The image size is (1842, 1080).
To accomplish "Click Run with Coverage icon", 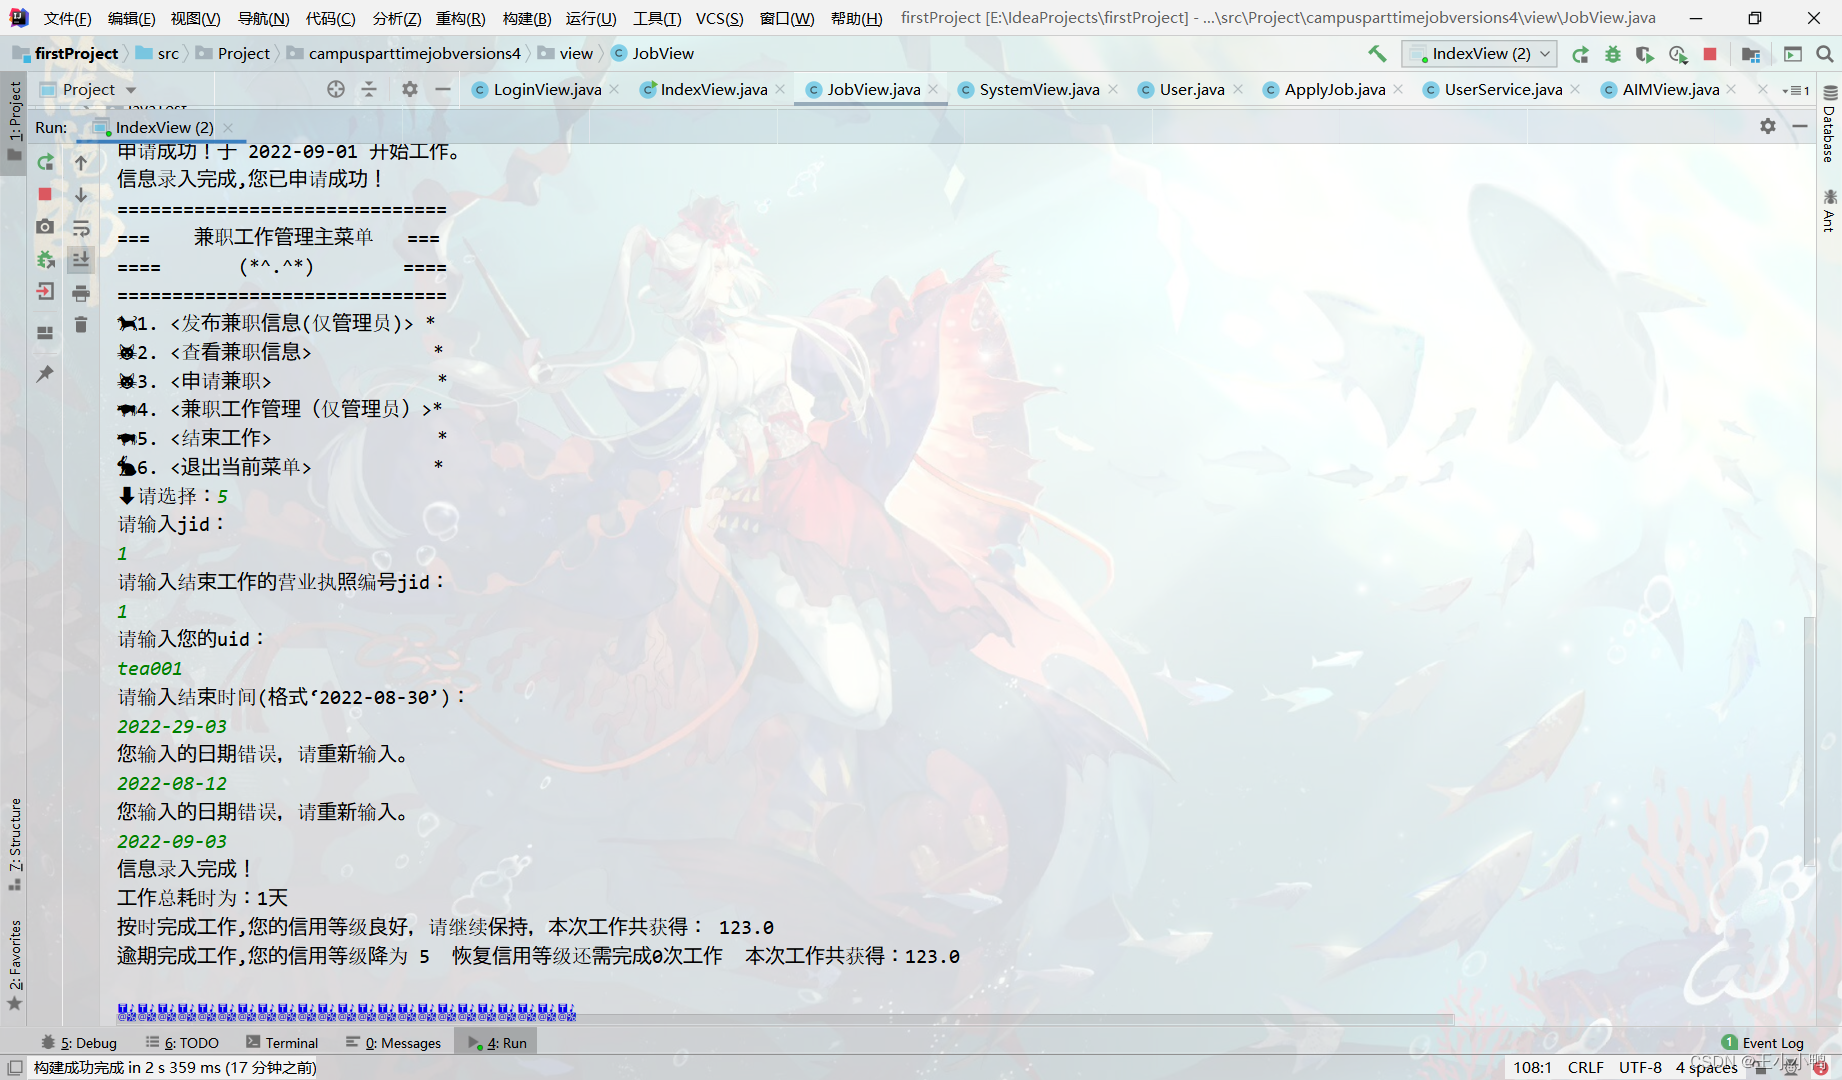I will click(1645, 54).
